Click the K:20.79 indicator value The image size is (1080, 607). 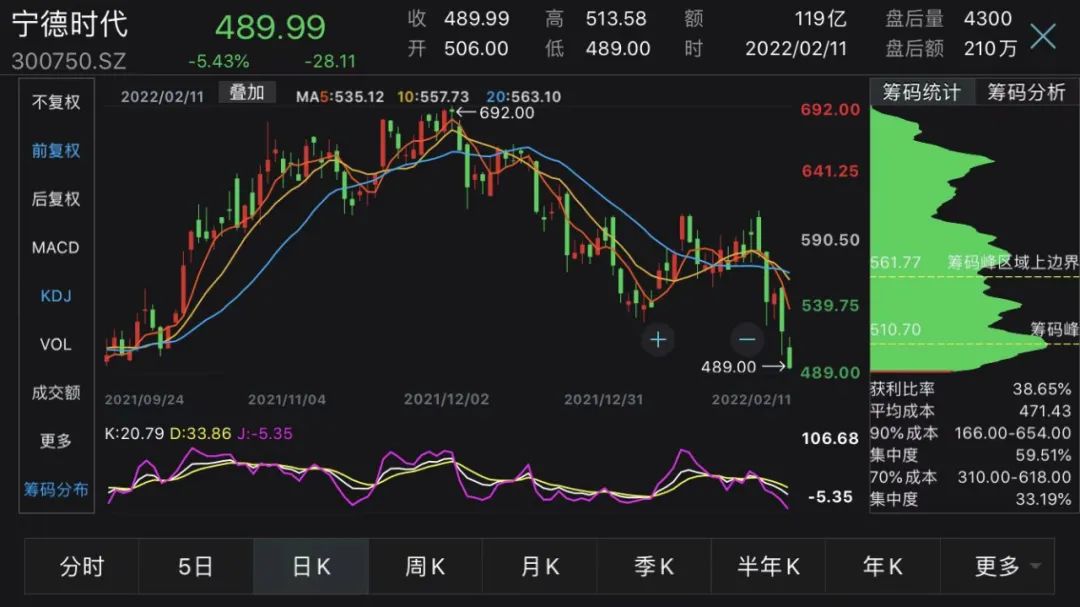[134, 434]
